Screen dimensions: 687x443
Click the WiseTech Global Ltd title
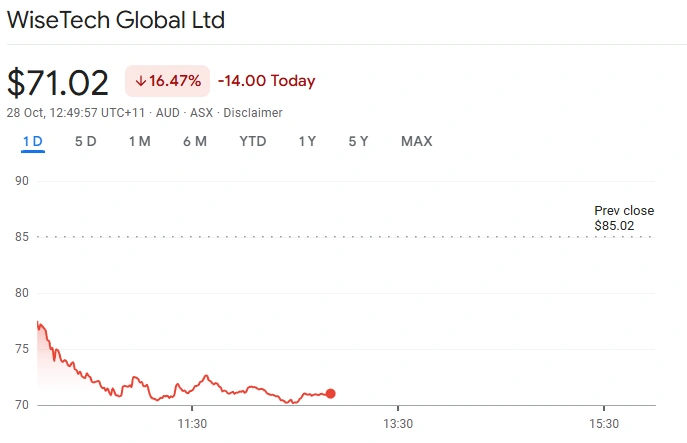pyautogui.click(x=116, y=20)
